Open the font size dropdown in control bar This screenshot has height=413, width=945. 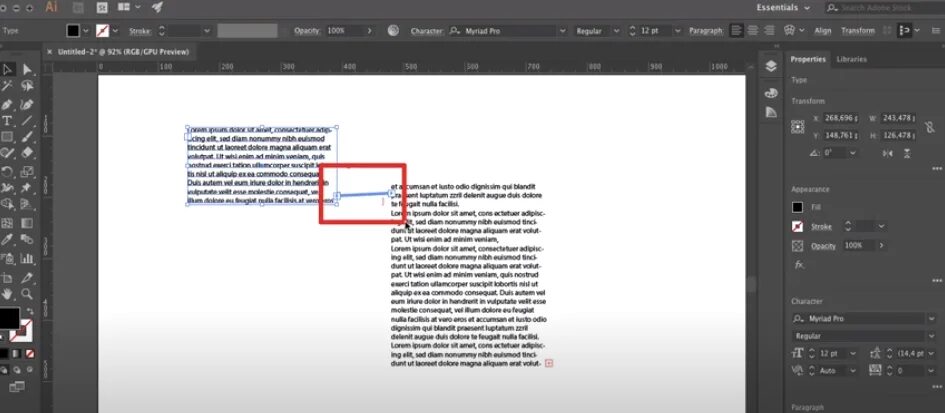point(678,31)
